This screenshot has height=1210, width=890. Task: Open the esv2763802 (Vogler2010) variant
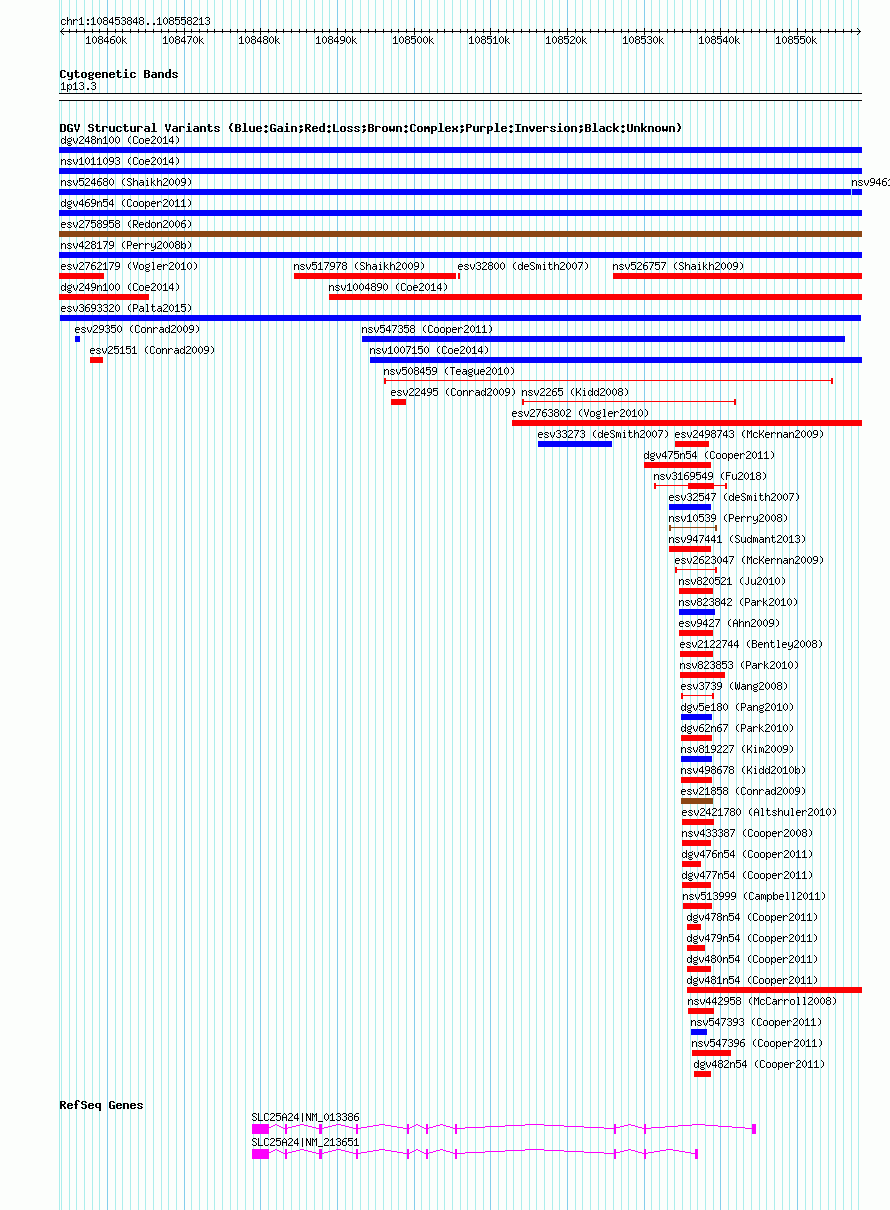coord(687,423)
